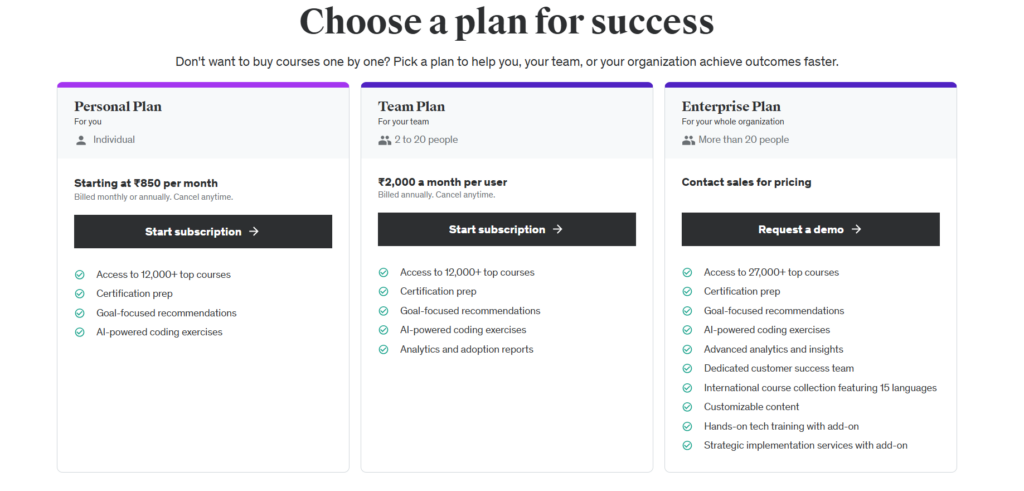Click Starting at ₹850 per month text

[146, 183]
